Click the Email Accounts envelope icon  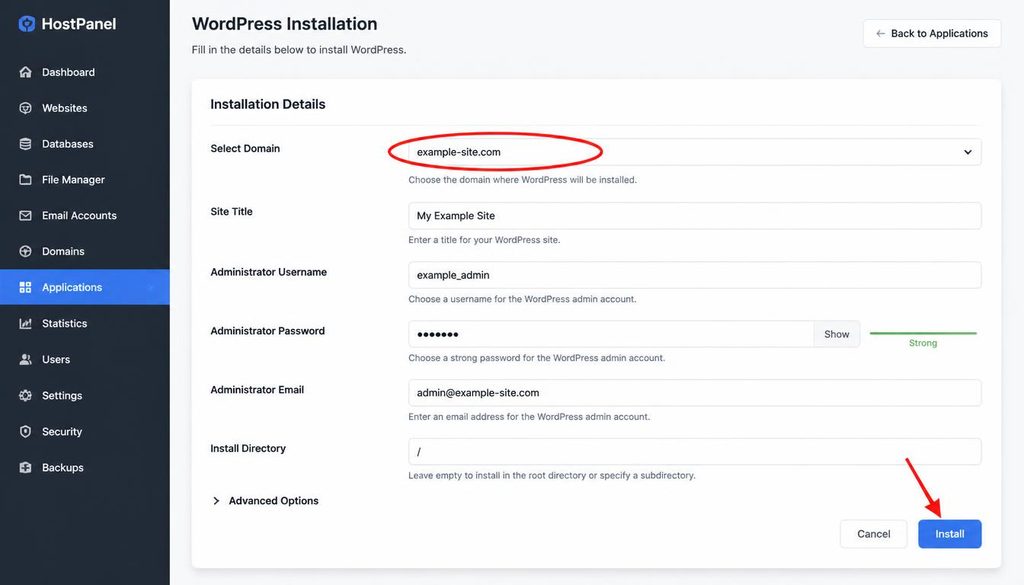(x=25, y=215)
